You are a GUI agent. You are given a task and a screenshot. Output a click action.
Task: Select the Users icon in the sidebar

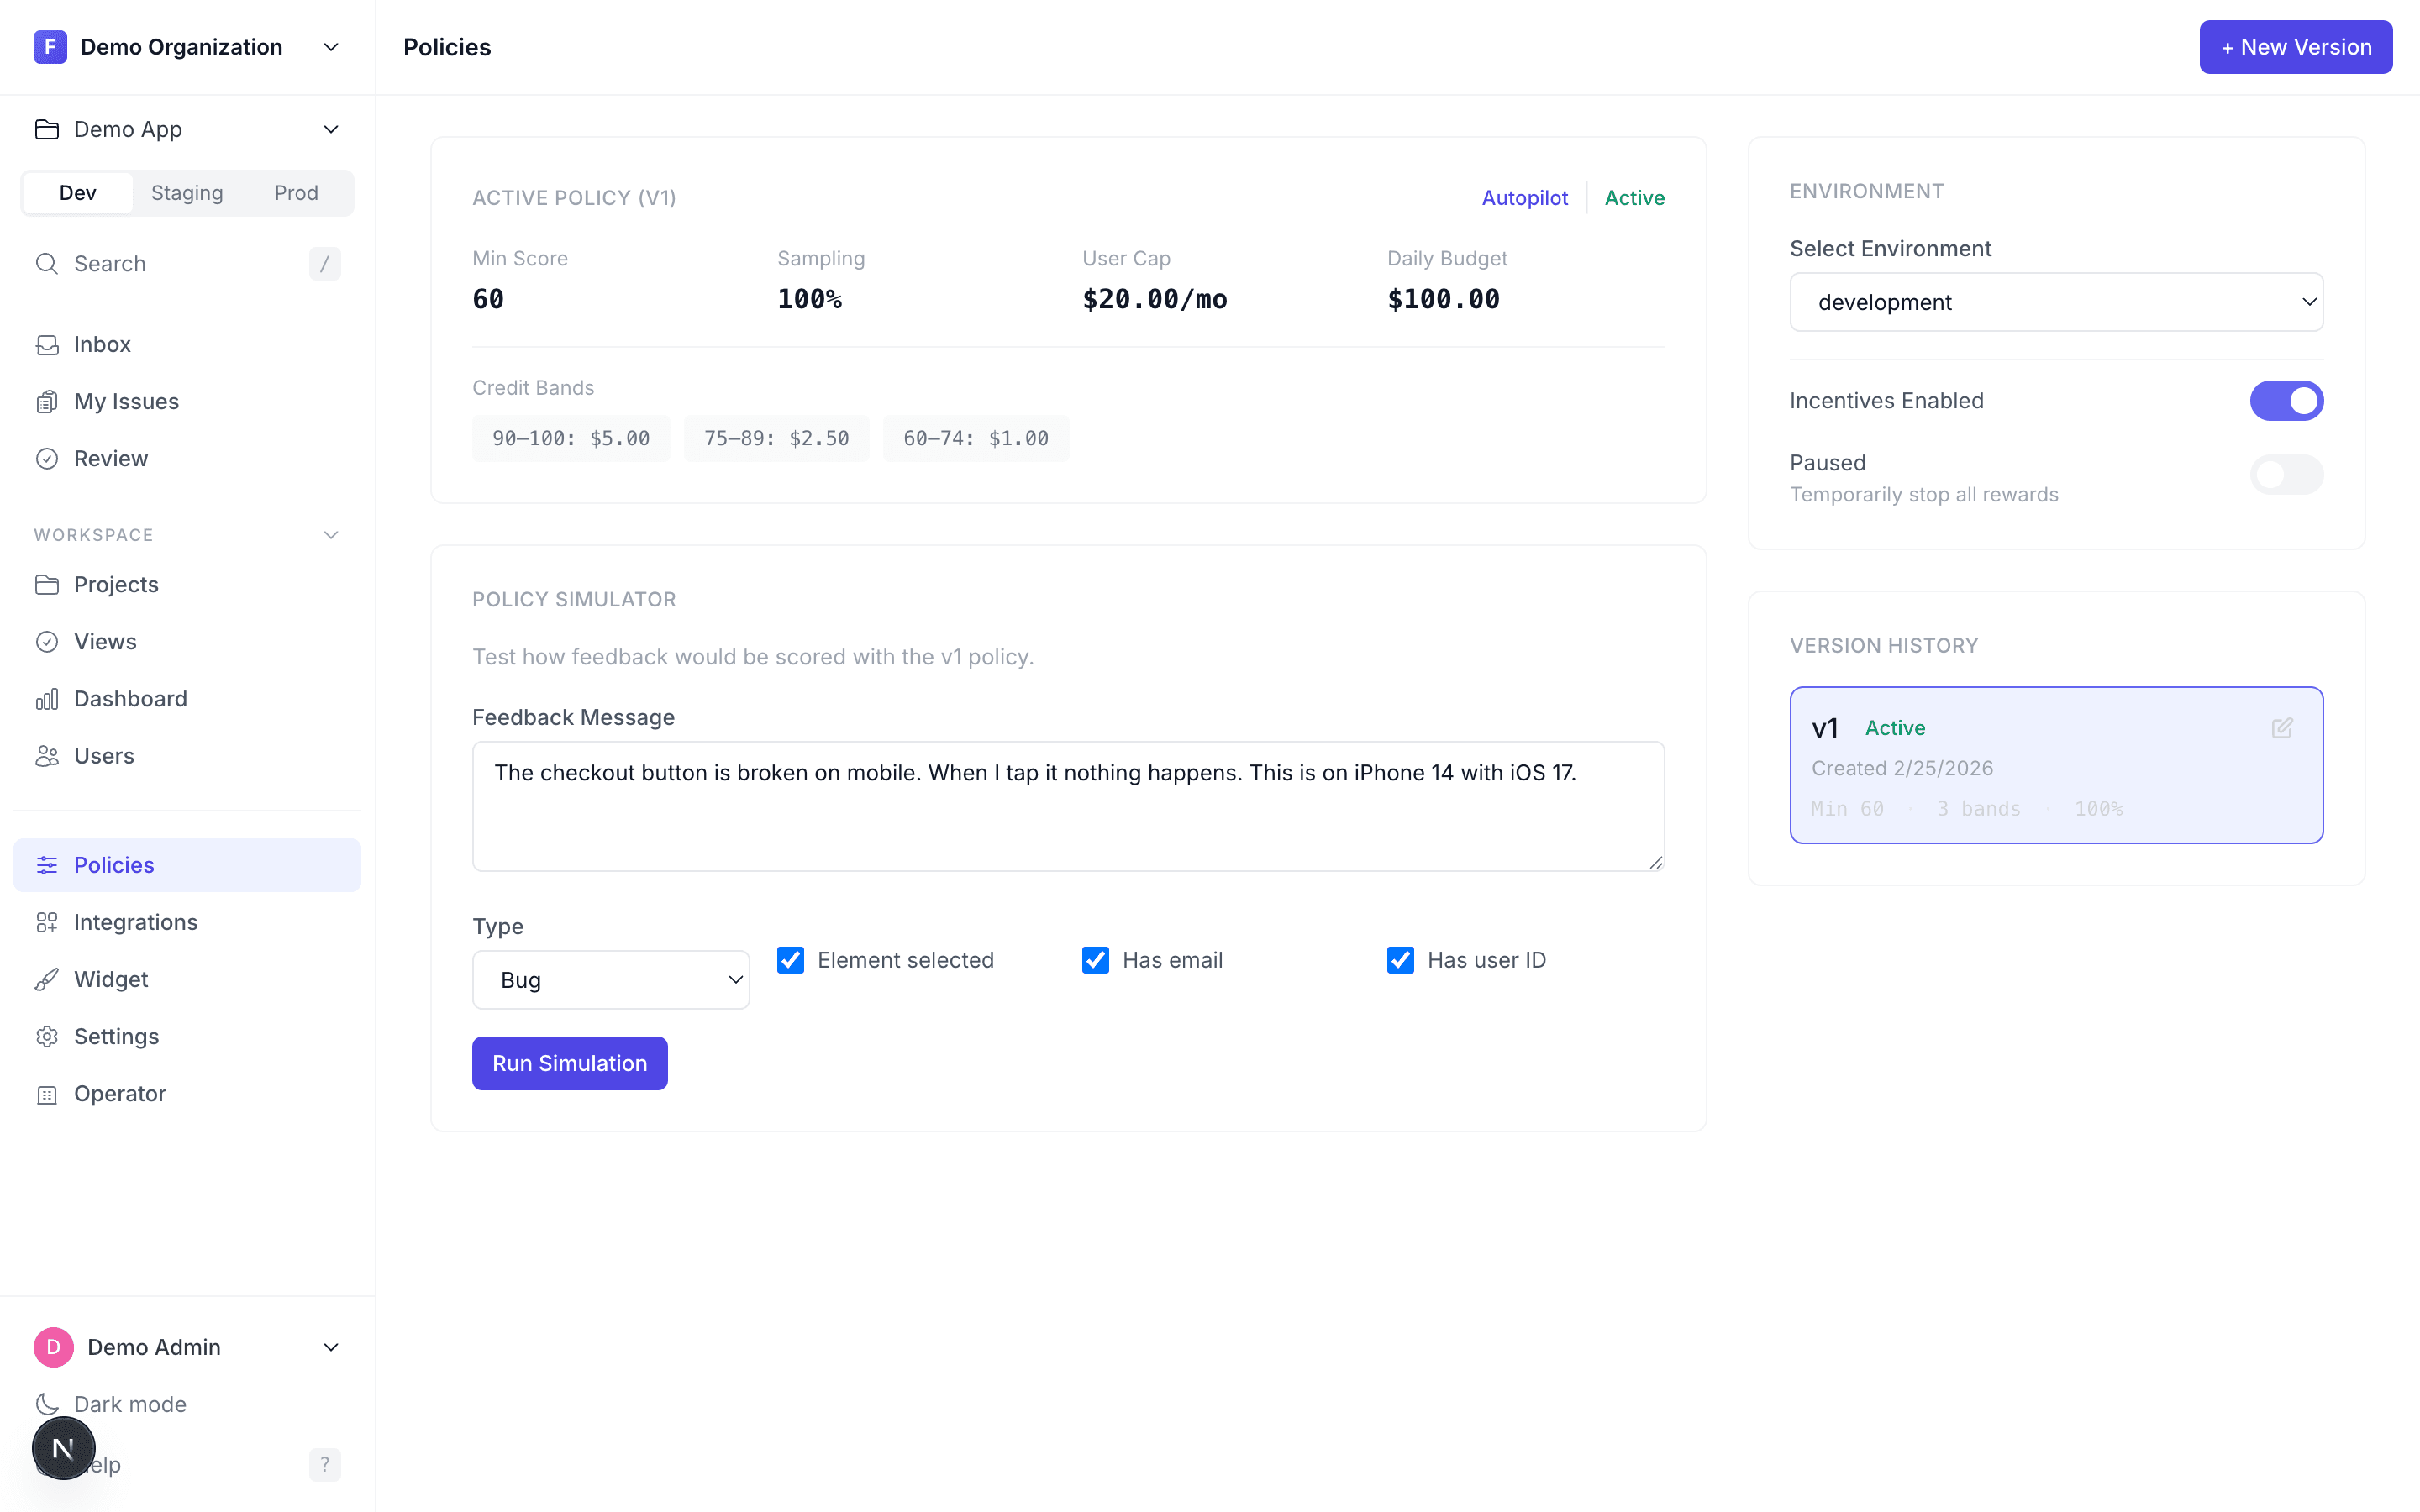click(x=48, y=756)
